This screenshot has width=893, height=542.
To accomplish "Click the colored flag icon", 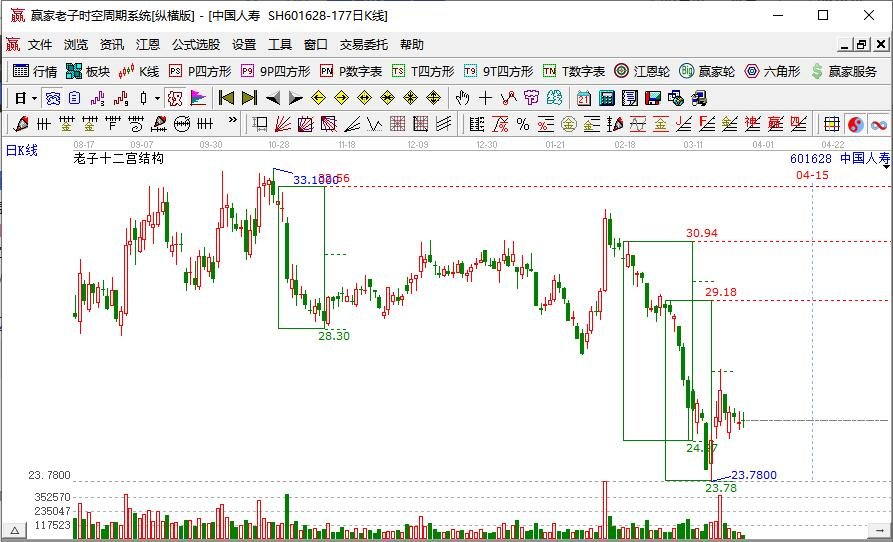I will (x=198, y=98).
